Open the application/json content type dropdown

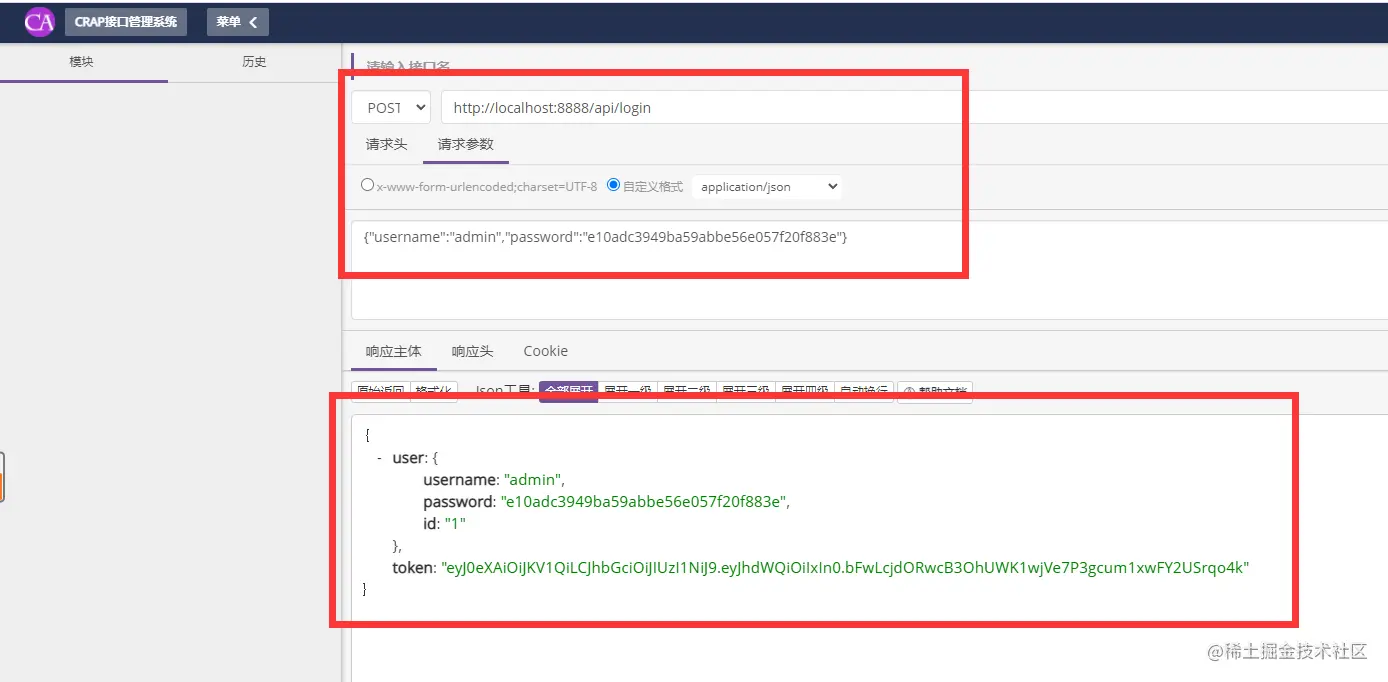[x=767, y=186]
